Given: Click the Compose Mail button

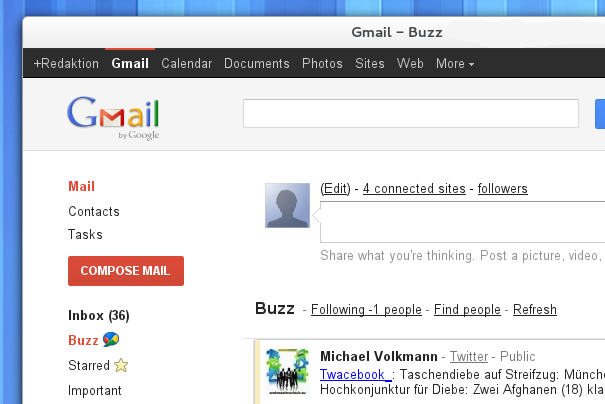Looking at the screenshot, I should point(126,271).
